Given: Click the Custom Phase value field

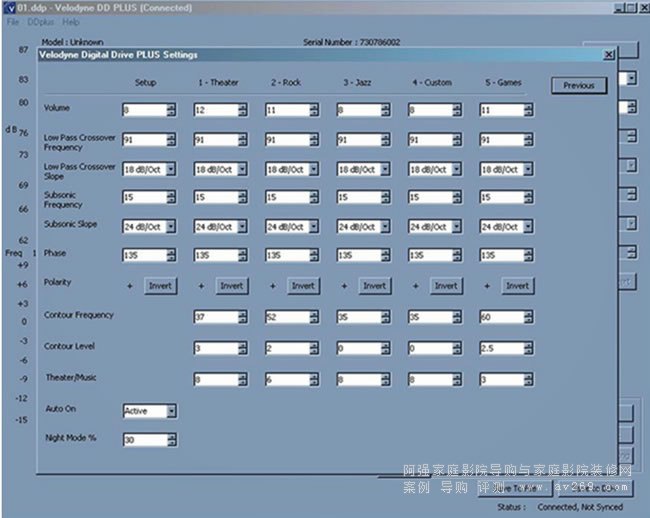Looking at the screenshot, I should 427,255.
